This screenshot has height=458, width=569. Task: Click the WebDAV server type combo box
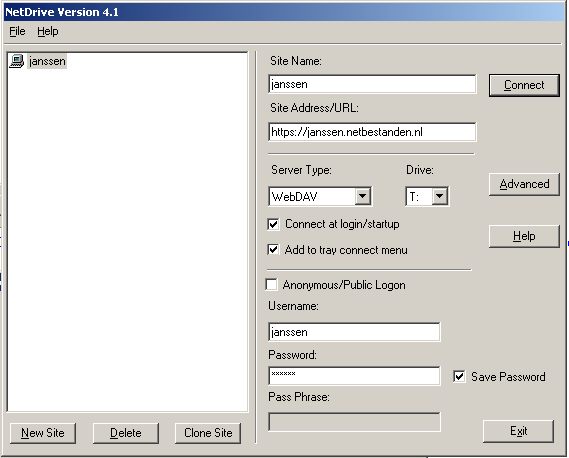tap(320, 196)
